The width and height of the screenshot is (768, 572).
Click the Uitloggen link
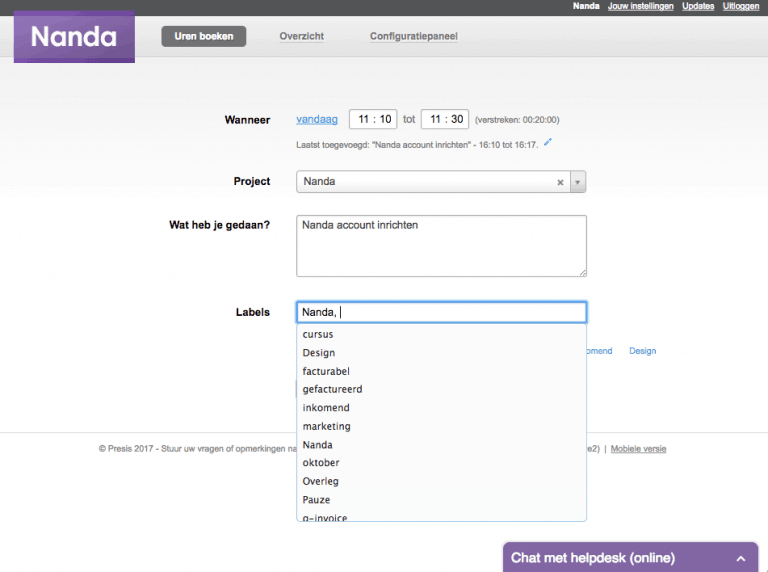click(741, 6)
